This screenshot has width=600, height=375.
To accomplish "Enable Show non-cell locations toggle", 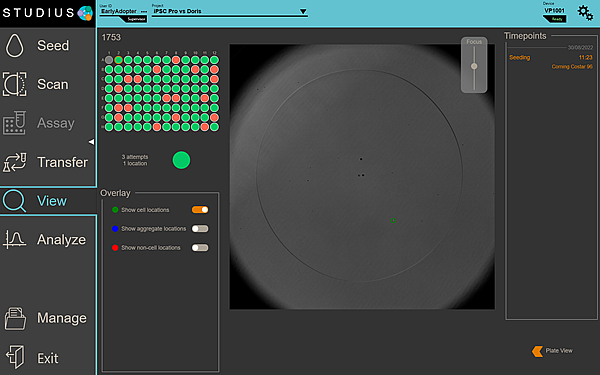I will click(200, 248).
